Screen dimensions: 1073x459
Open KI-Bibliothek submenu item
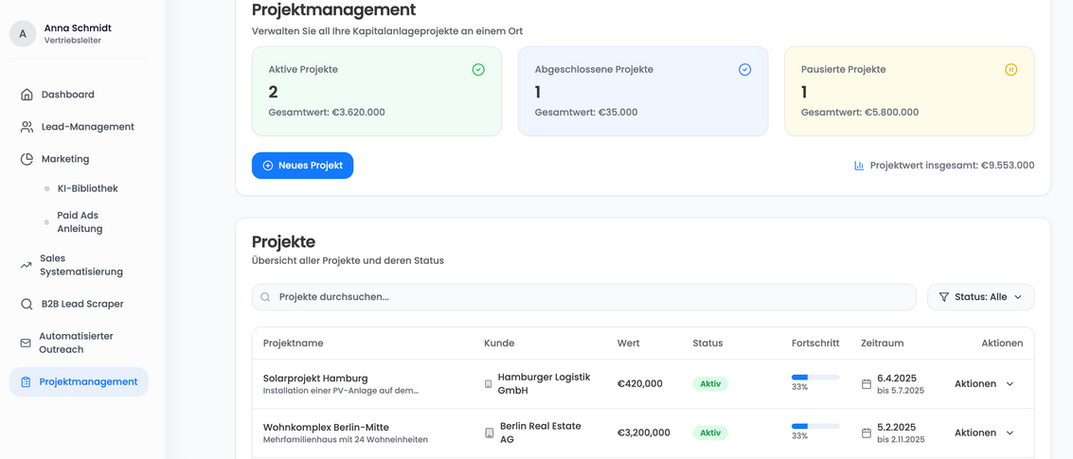(x=88, y=188)
